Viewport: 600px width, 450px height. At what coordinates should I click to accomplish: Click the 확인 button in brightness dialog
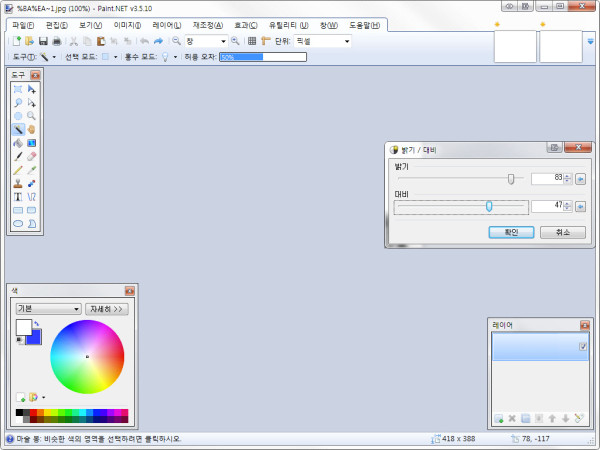[511, 231]
